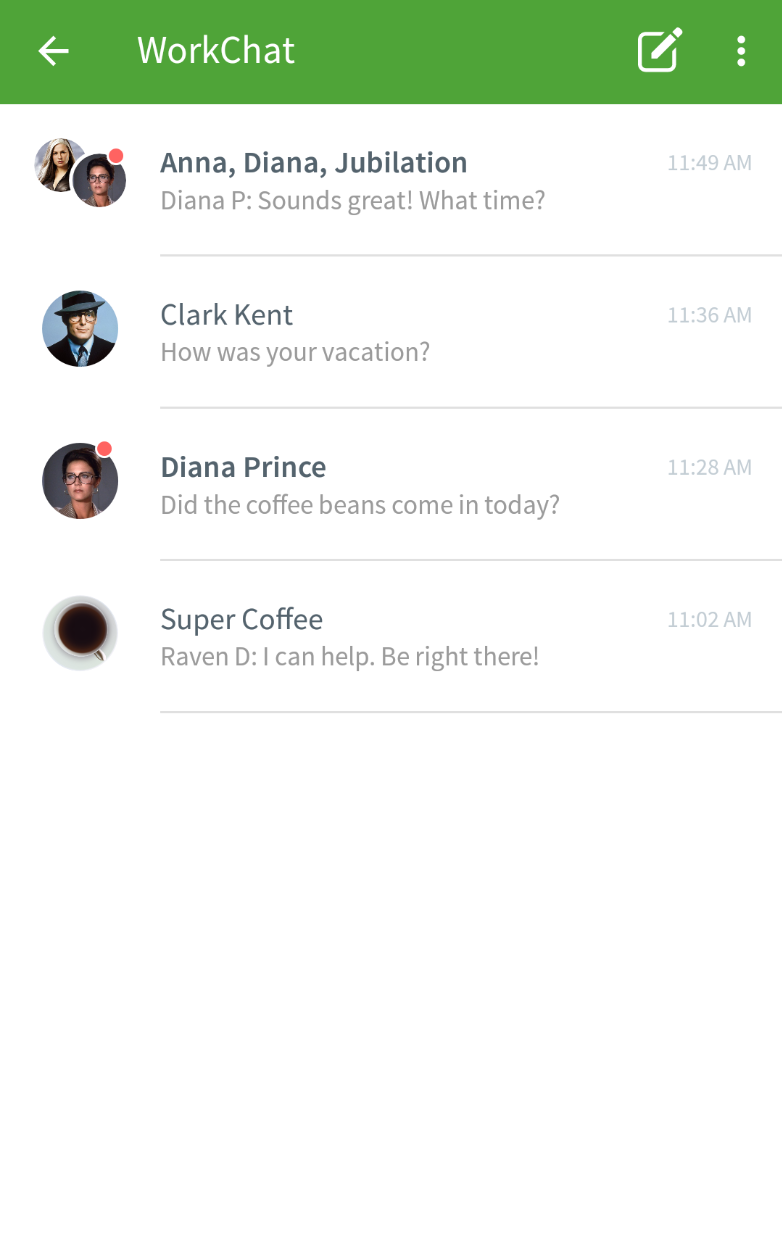
Task: Click the 11:02 AM timestamp on Super Coffee
Action: (x=709, y=620)
